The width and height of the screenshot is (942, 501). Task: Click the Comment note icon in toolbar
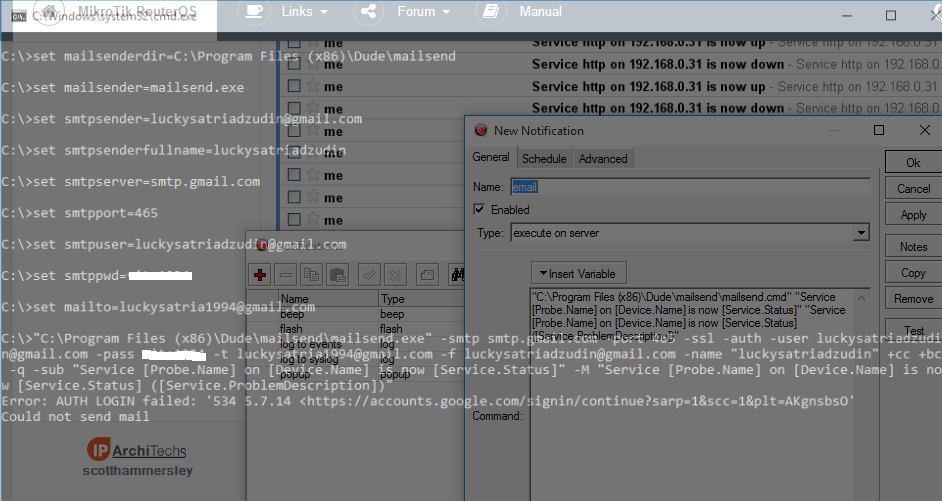[427, 275]
